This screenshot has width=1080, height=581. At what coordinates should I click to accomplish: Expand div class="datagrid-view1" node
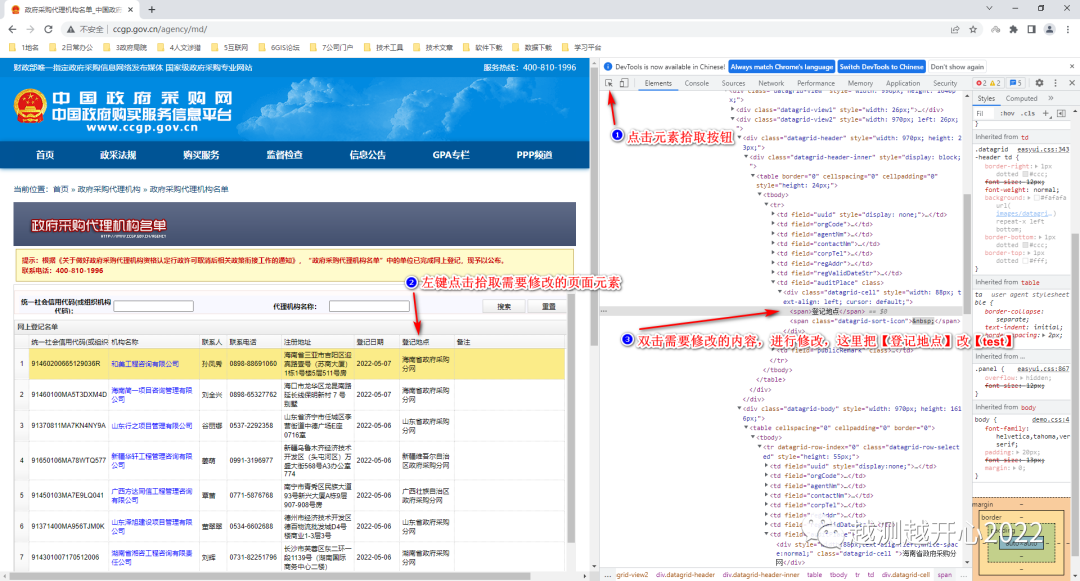coord(732,109)
